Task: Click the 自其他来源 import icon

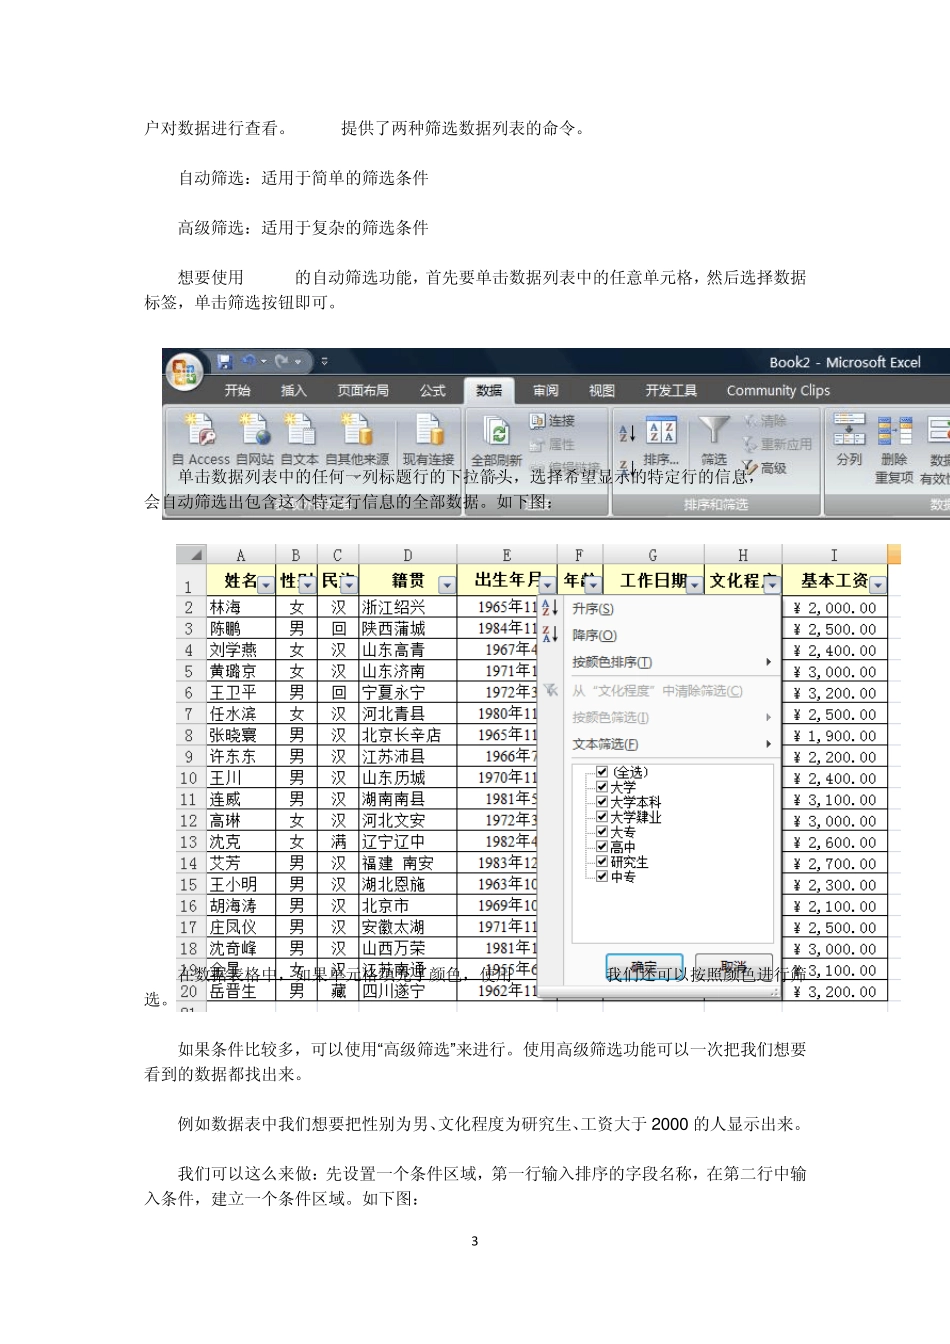Action: (x=357, y=430)
